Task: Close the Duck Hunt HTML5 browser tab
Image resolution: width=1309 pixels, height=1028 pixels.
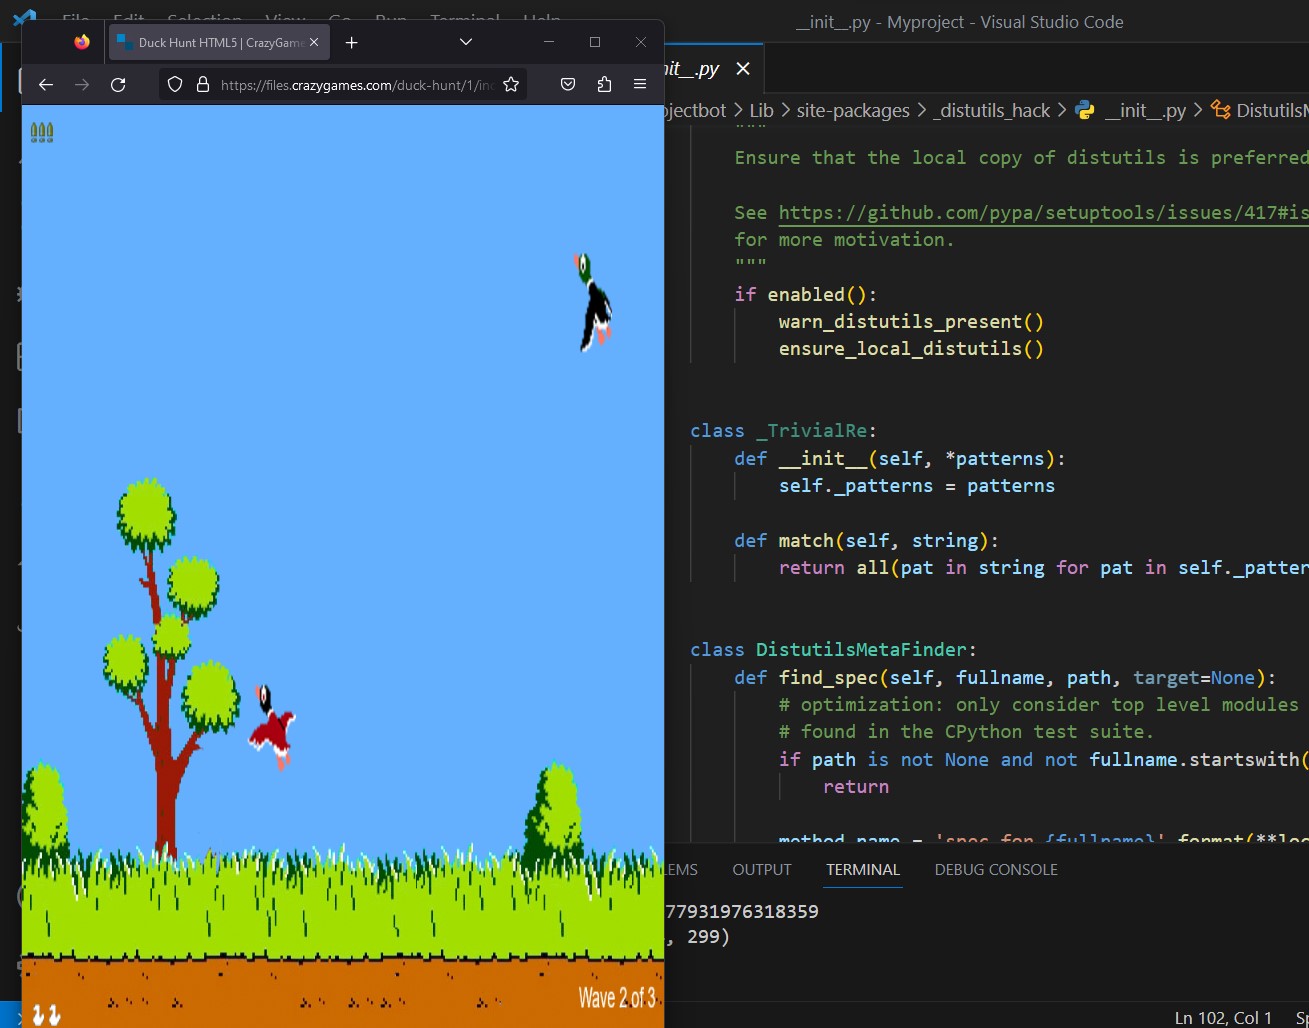Action: pos(314,42)
